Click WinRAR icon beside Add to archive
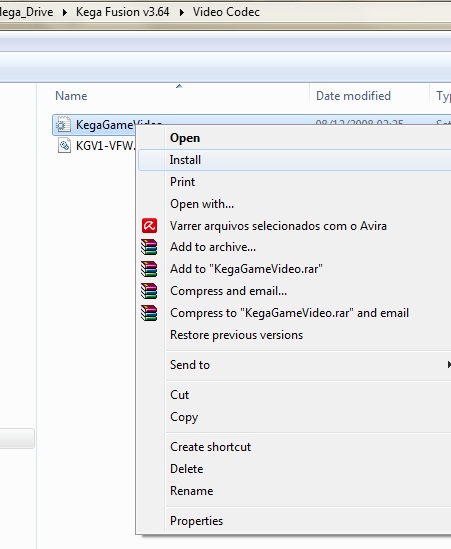This screenshot has width=451, height=549. click(x=149, y=247)
